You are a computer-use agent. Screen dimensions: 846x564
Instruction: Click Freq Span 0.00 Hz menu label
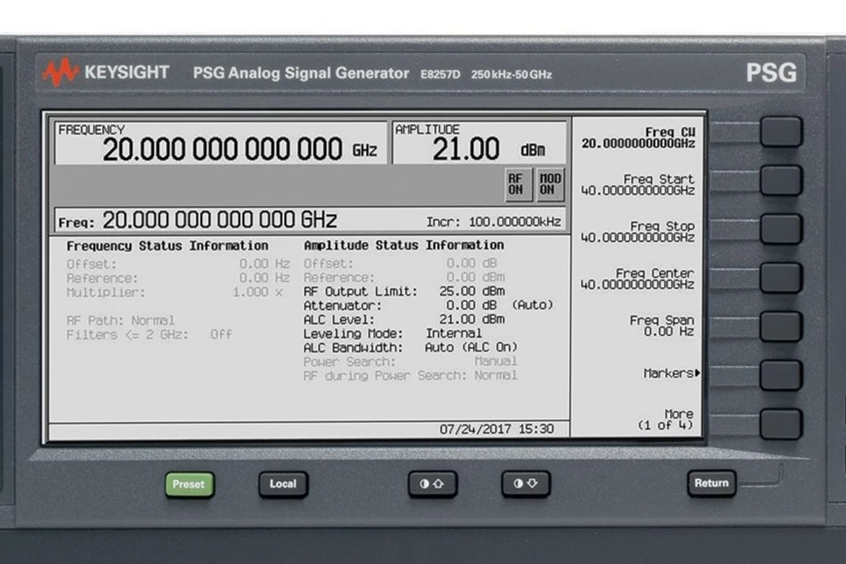[662, 326]
